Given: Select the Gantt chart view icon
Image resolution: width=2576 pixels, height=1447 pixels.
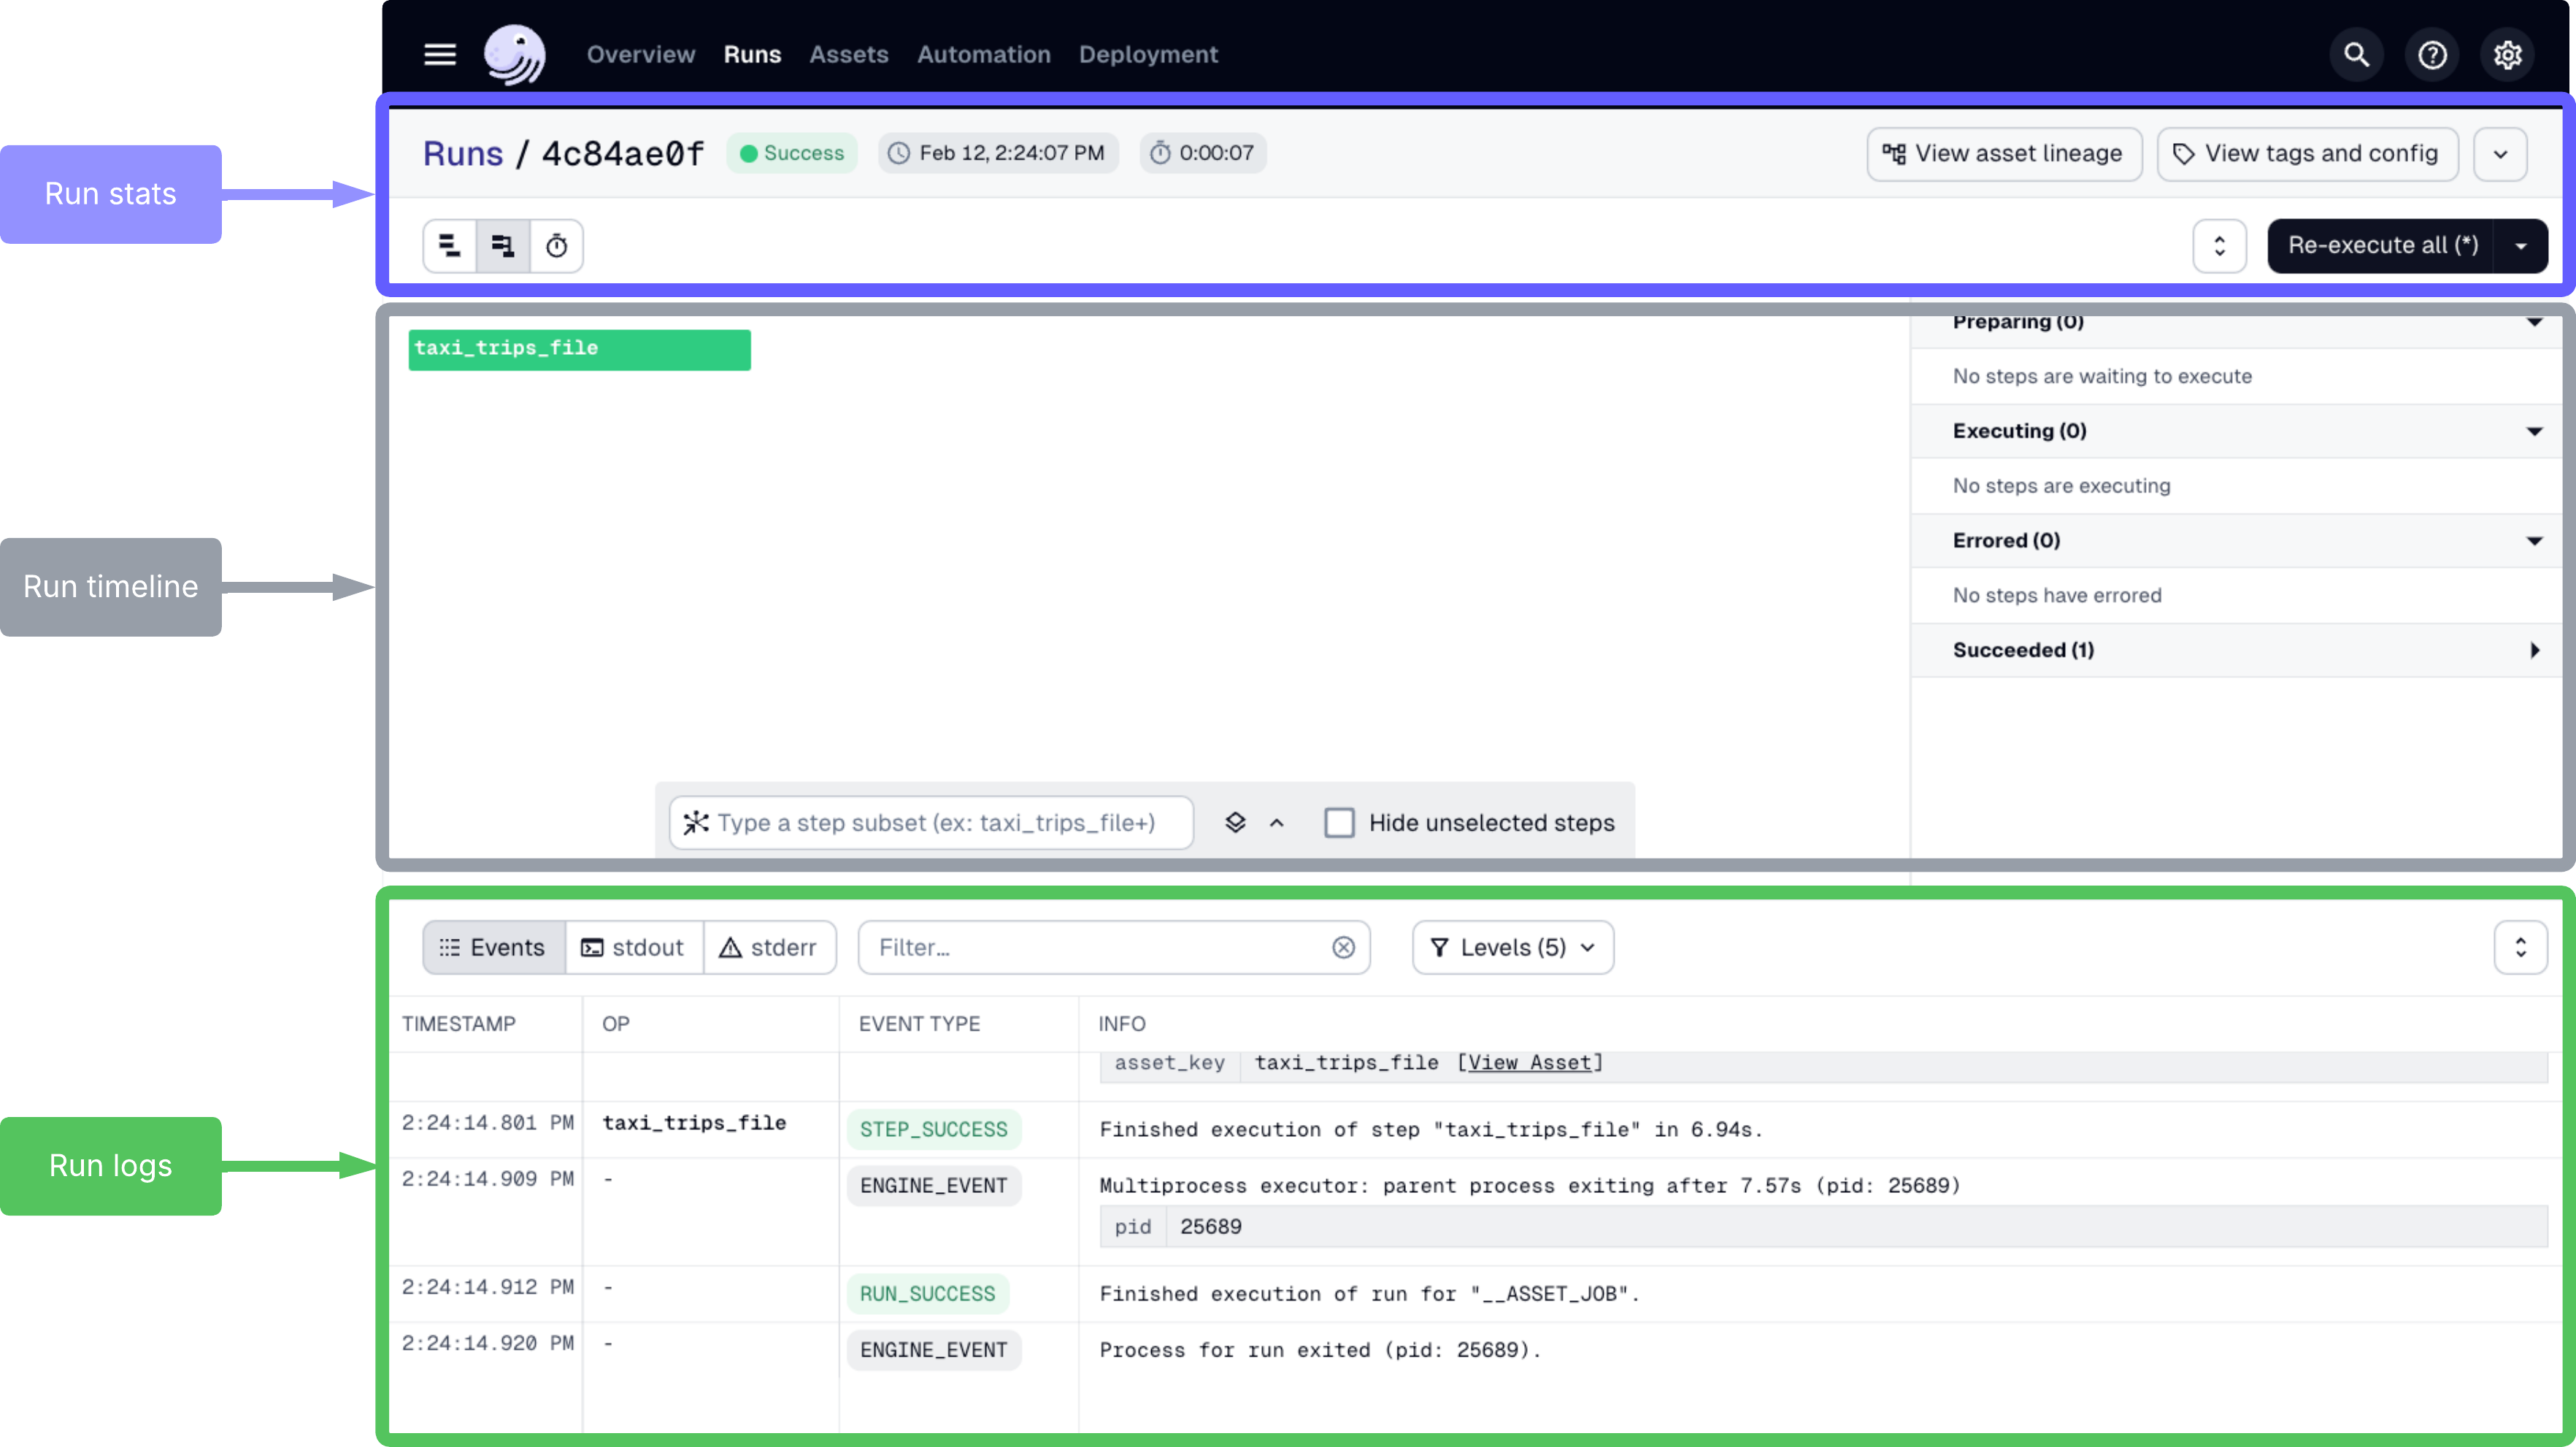Looking at the screenshot, I should 503,245.
